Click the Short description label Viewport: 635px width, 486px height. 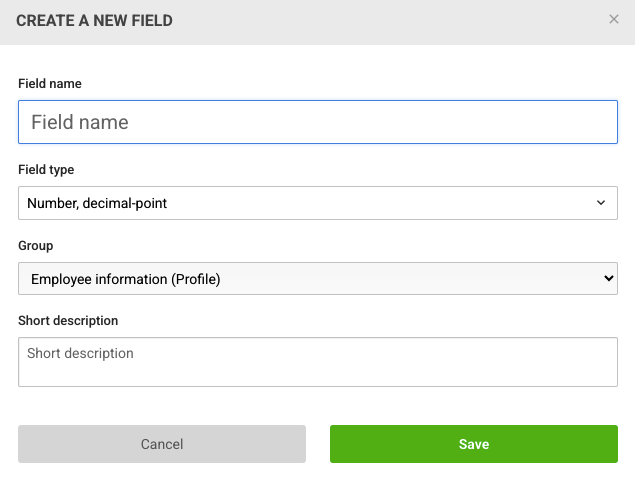click(x=68, y=320)
